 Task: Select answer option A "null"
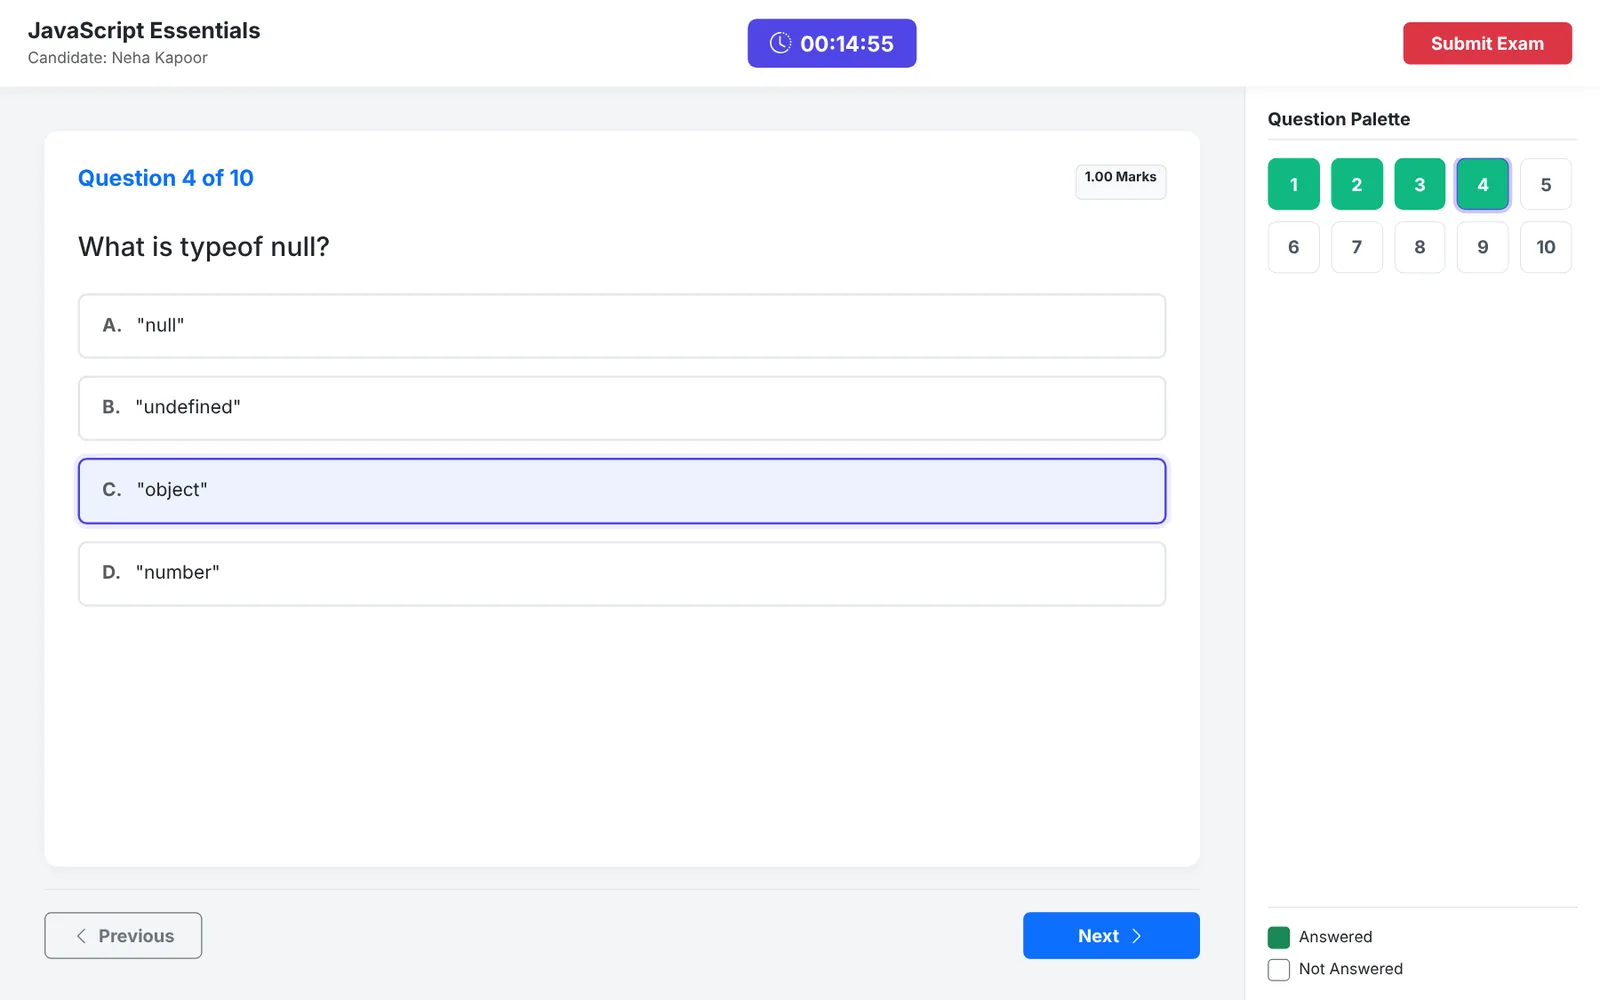[622, 326]
